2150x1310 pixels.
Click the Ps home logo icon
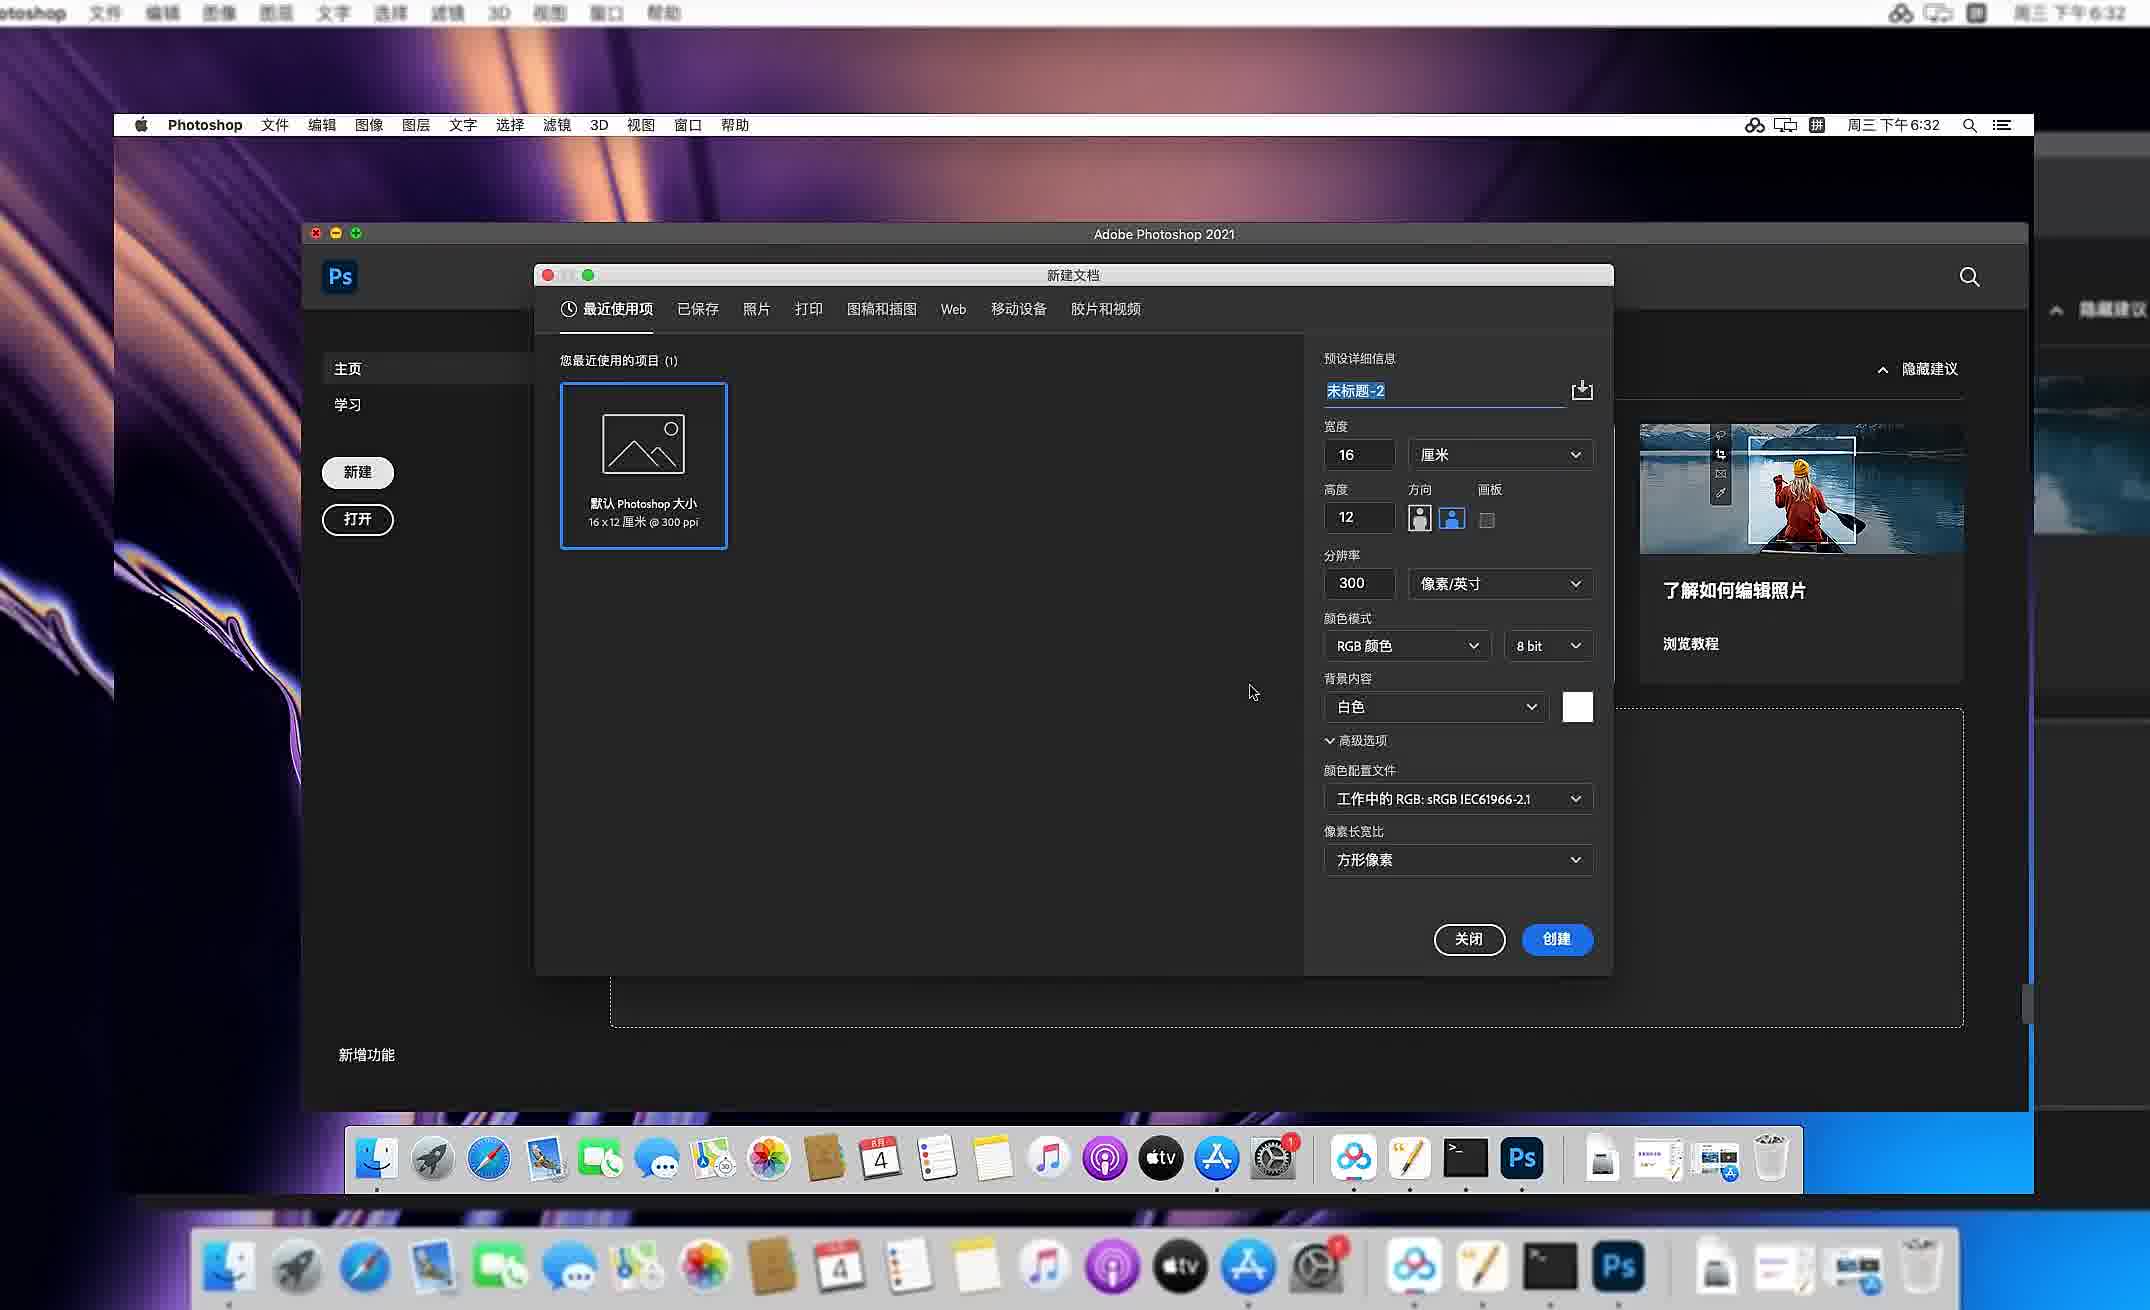pyautogui.click(x=340, y=277)
